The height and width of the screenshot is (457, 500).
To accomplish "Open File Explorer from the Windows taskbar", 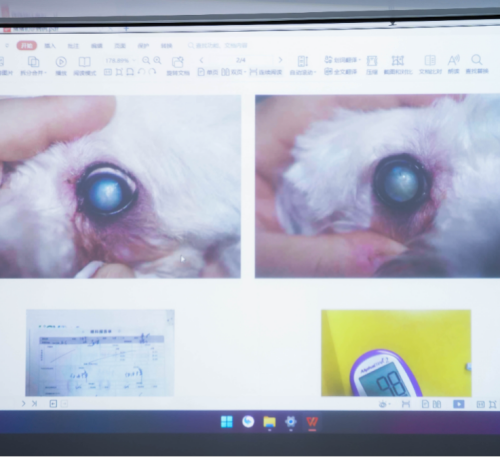I will (269, 422).
